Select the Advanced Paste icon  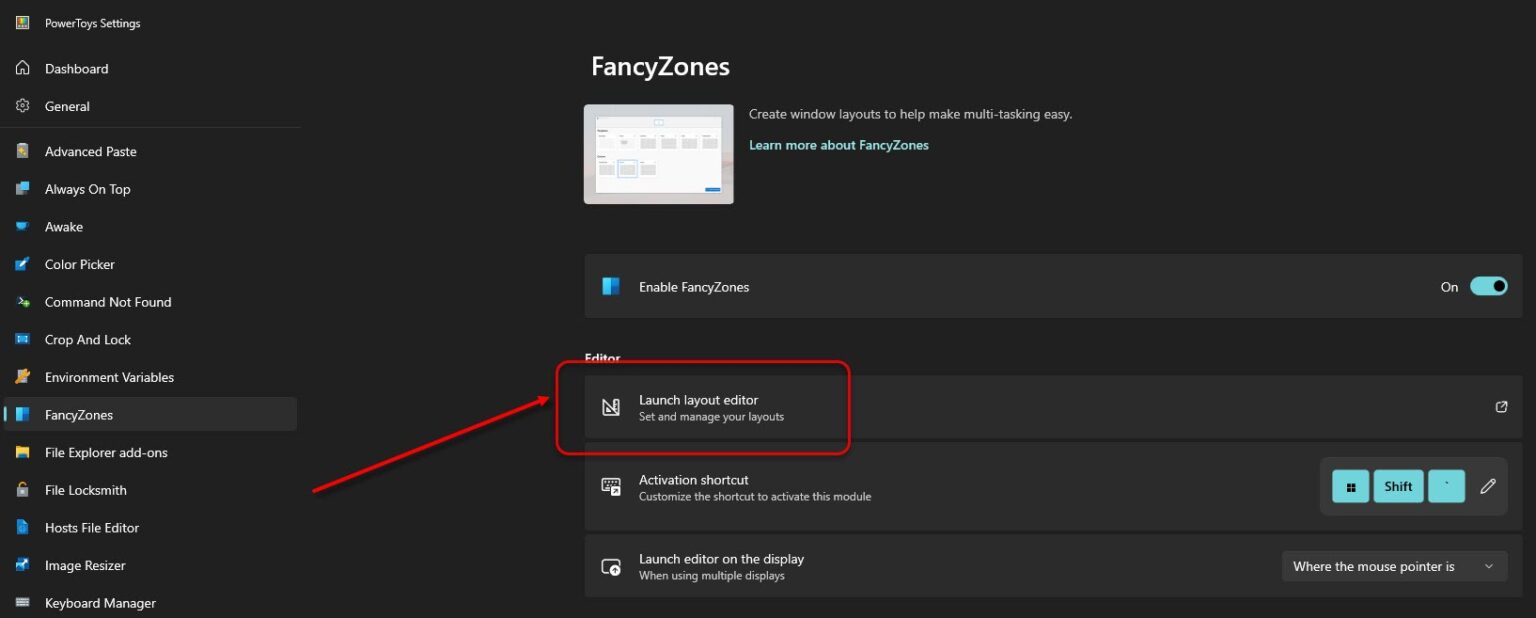coord(22,151)
